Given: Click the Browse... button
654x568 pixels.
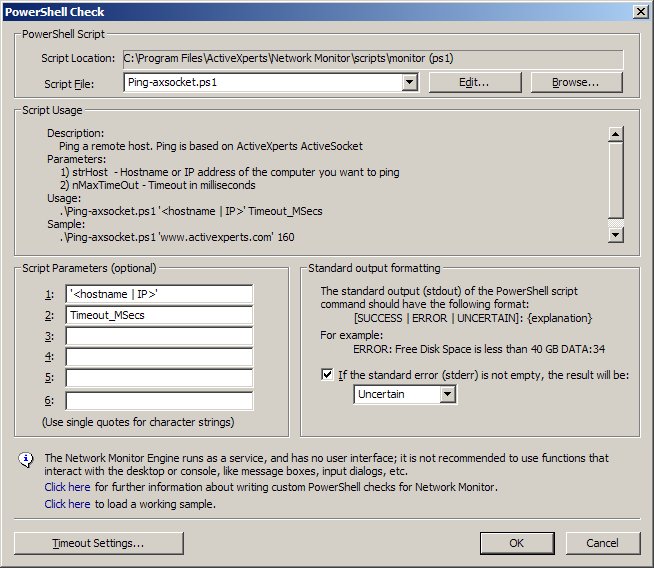Looking at the screenshot, I should coord(576,82).
